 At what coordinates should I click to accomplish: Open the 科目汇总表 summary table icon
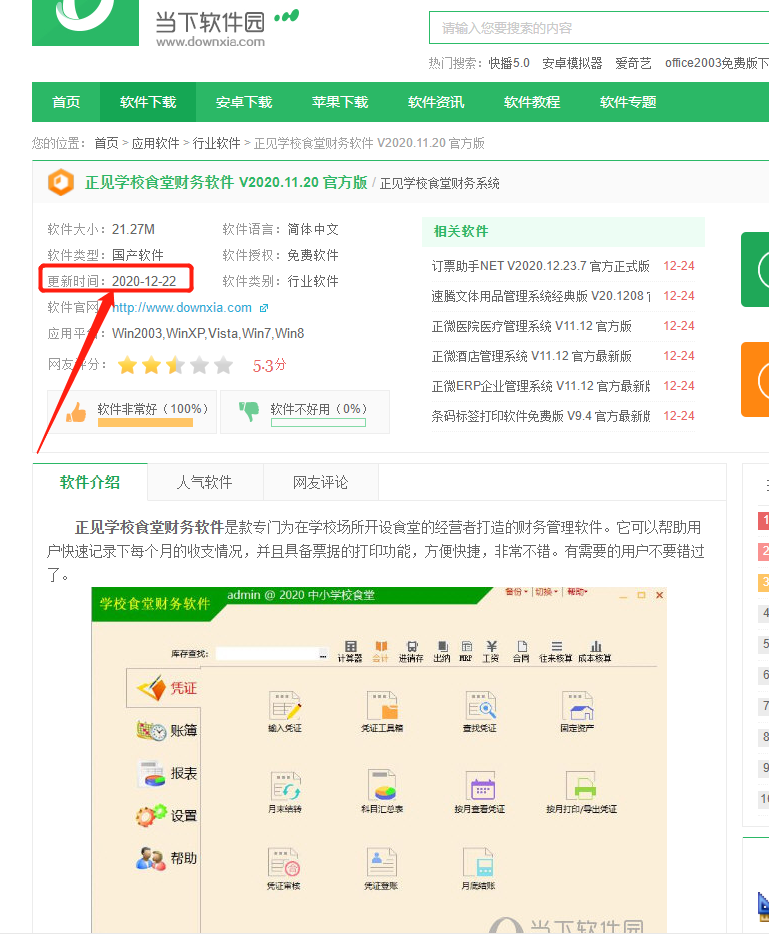[x=382, y=792]
